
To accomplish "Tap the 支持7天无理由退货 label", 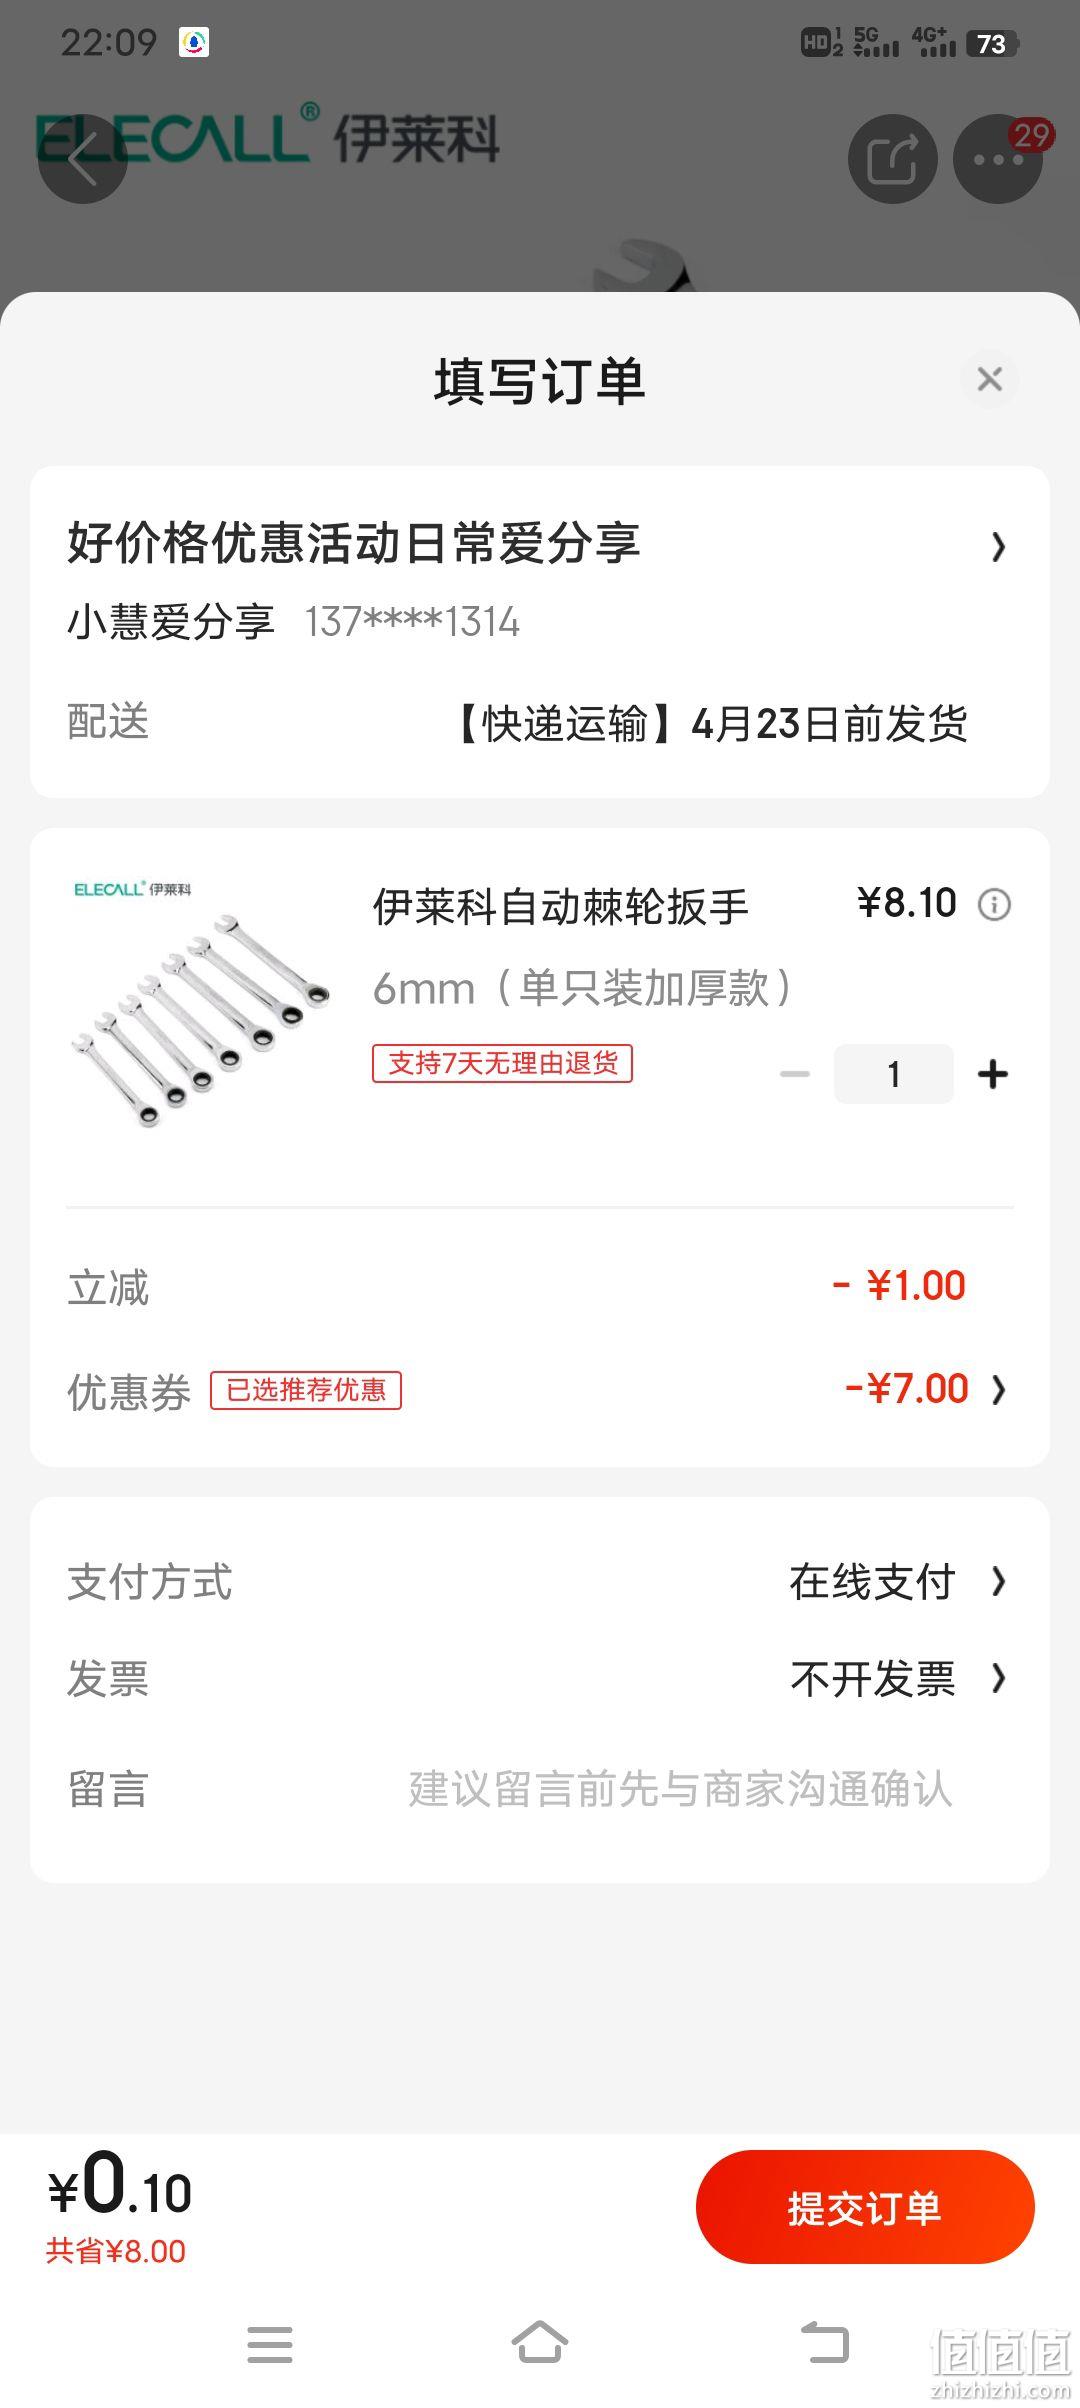I will click(x=503, y=1063).
